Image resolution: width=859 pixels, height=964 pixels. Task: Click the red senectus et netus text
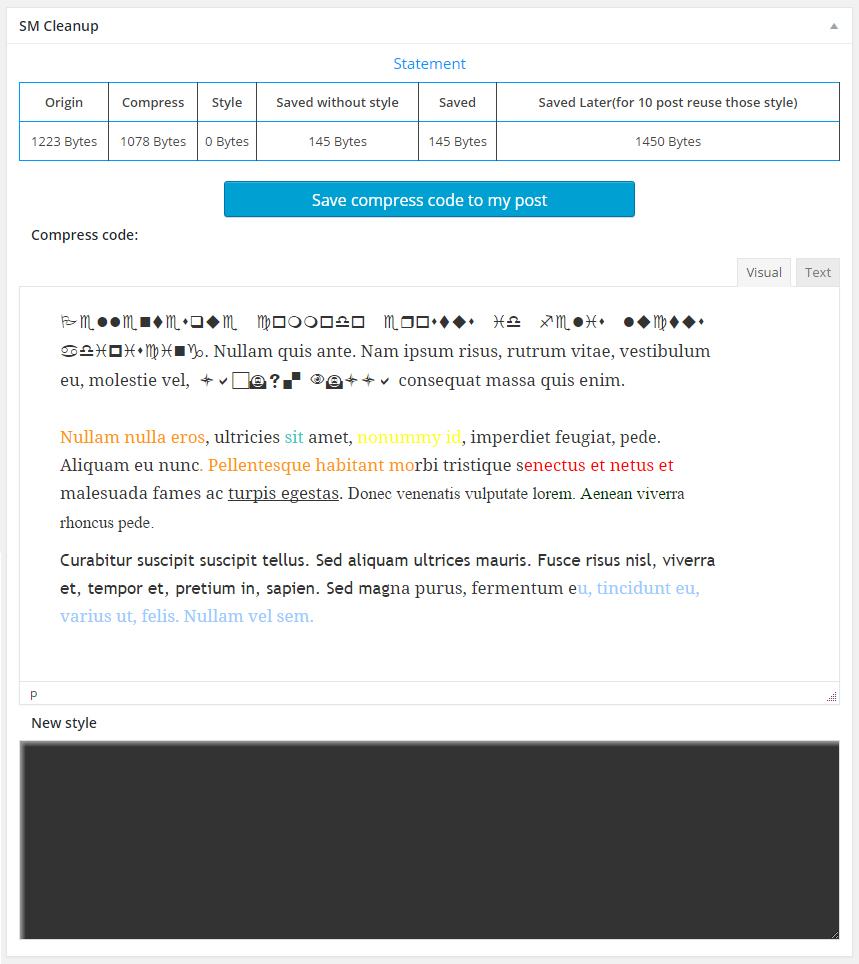tap(595, 465)
